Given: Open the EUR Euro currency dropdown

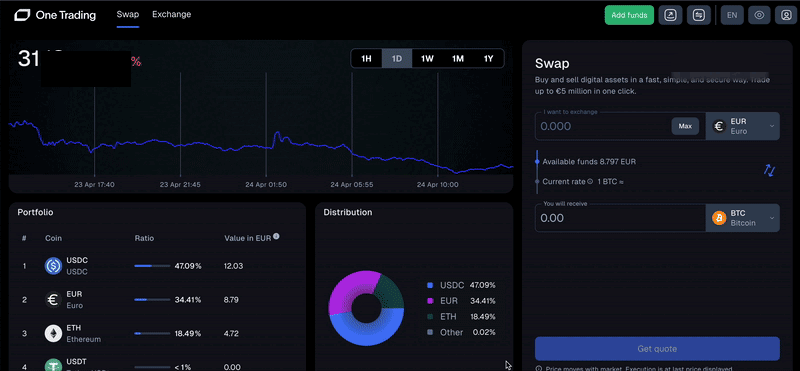Looking at the screenshot, I should pos(742,126).
